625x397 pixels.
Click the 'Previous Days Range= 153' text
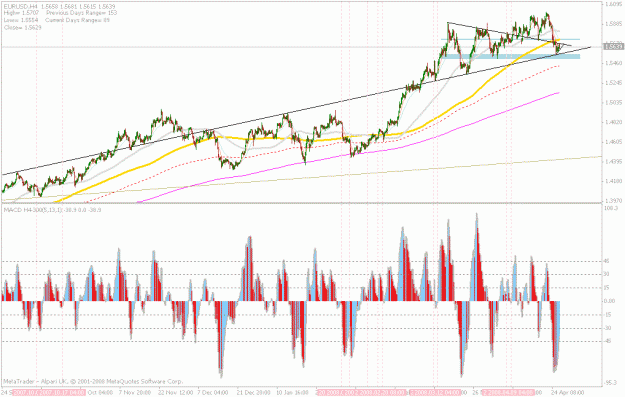(x=82, y=13)
